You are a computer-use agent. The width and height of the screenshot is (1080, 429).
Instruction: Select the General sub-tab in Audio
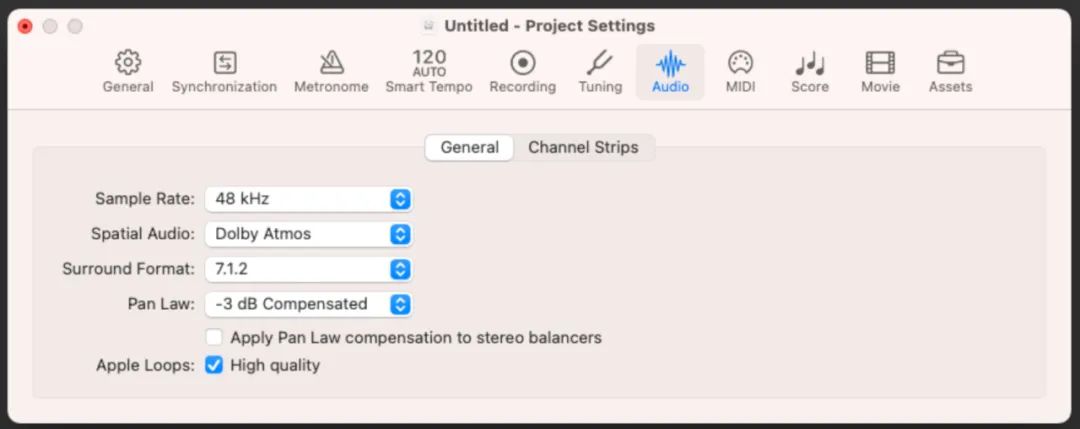click(x=470, y=147)
